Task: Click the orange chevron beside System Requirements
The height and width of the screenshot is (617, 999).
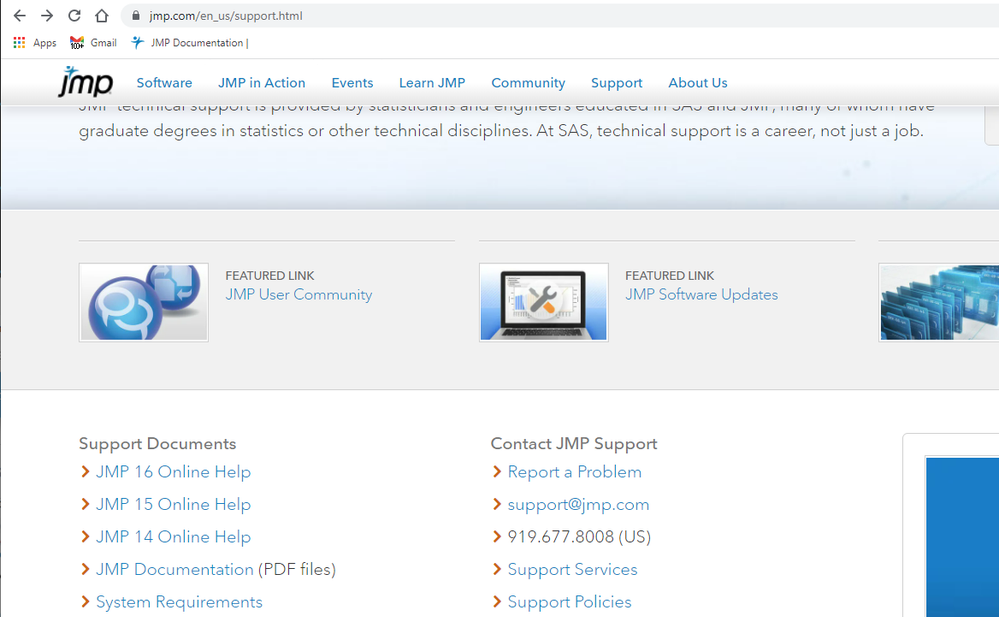Action: pos(85,601)
